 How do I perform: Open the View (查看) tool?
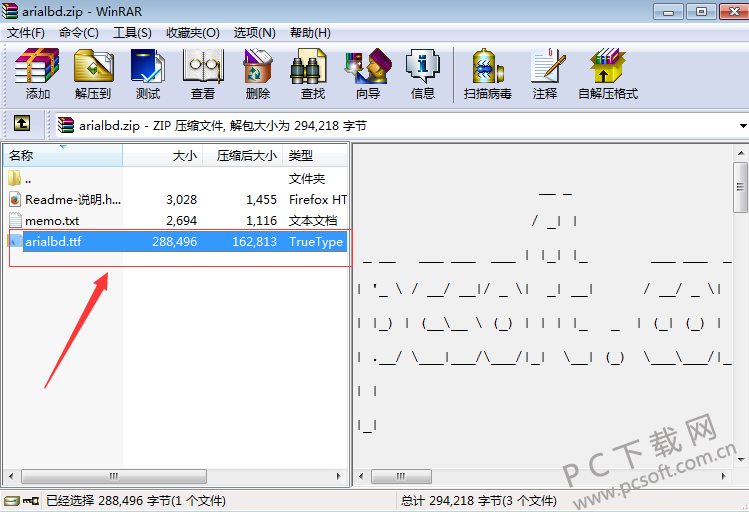click(x=203, y=74)
